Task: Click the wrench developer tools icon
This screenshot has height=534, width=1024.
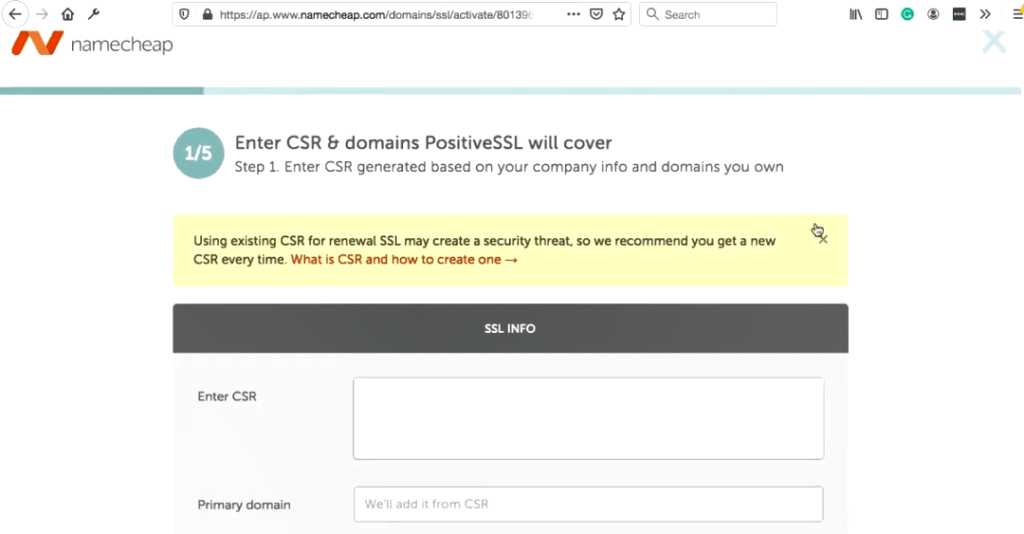Action: 93,14
